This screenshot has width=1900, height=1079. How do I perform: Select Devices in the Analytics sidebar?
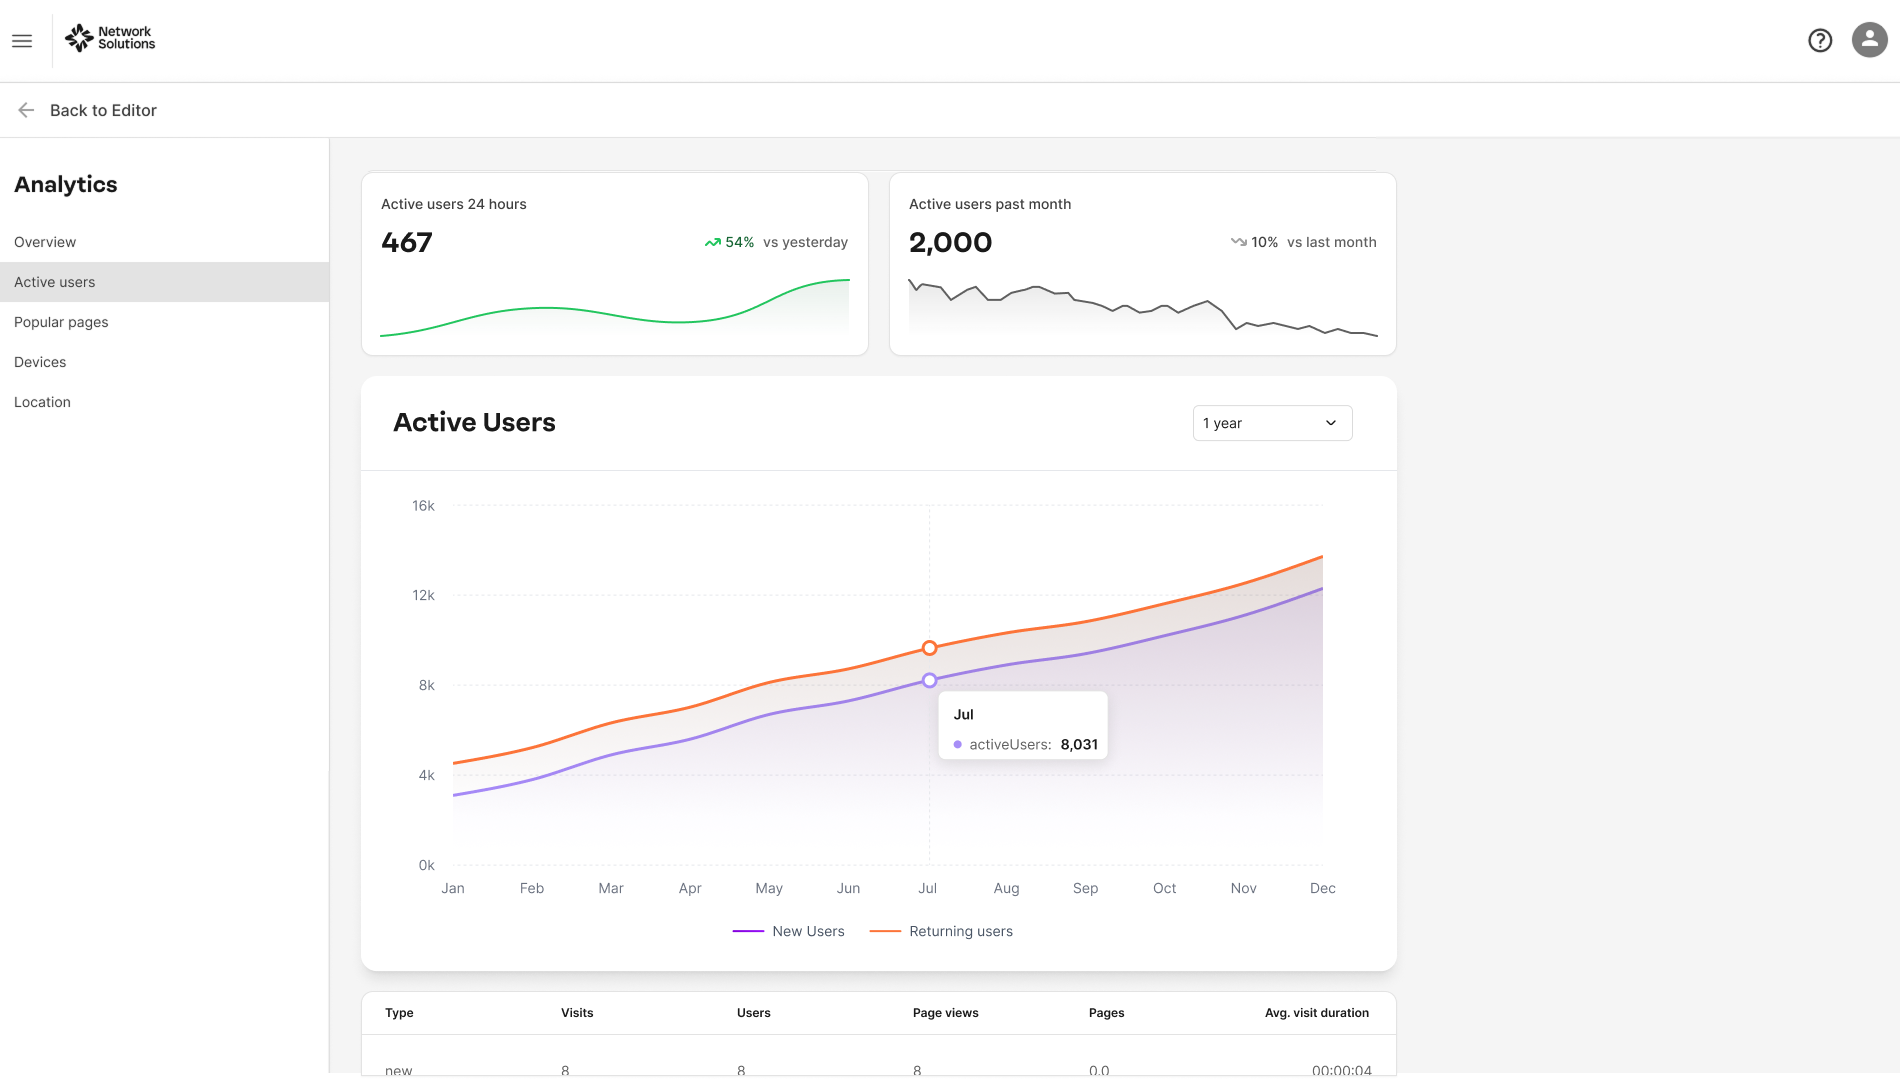pyautogui.click(x=40, y=362)
